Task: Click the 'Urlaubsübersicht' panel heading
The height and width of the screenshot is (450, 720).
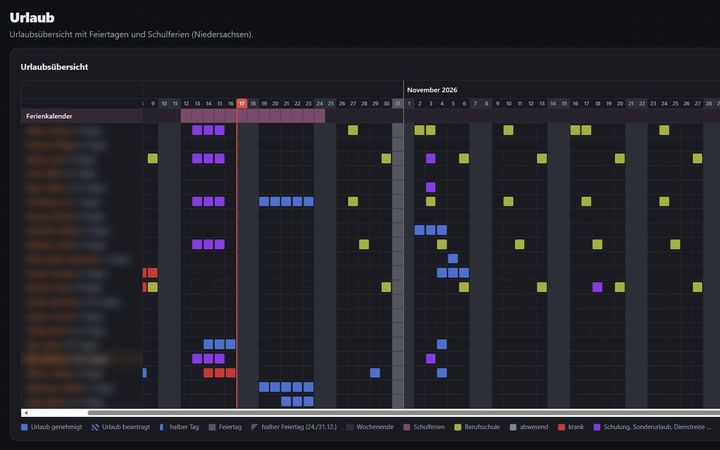Action: pyautogui.click(x=54, y=67)
